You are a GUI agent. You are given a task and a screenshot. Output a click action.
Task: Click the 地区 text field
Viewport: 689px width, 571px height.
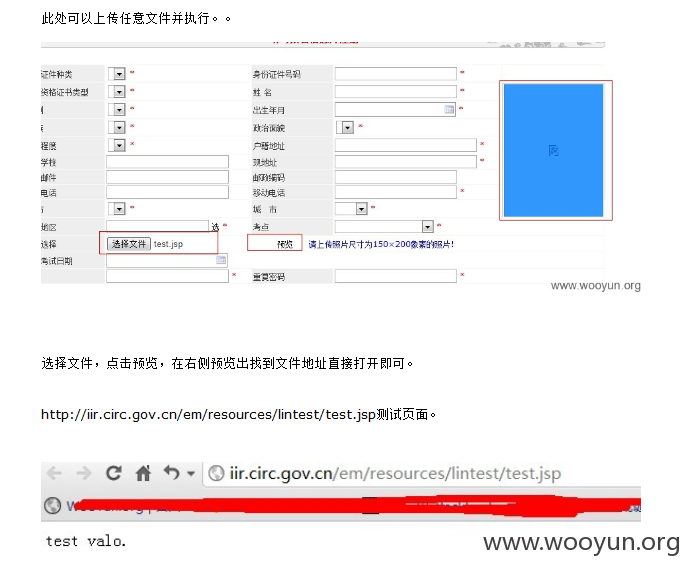pos(157,226)
